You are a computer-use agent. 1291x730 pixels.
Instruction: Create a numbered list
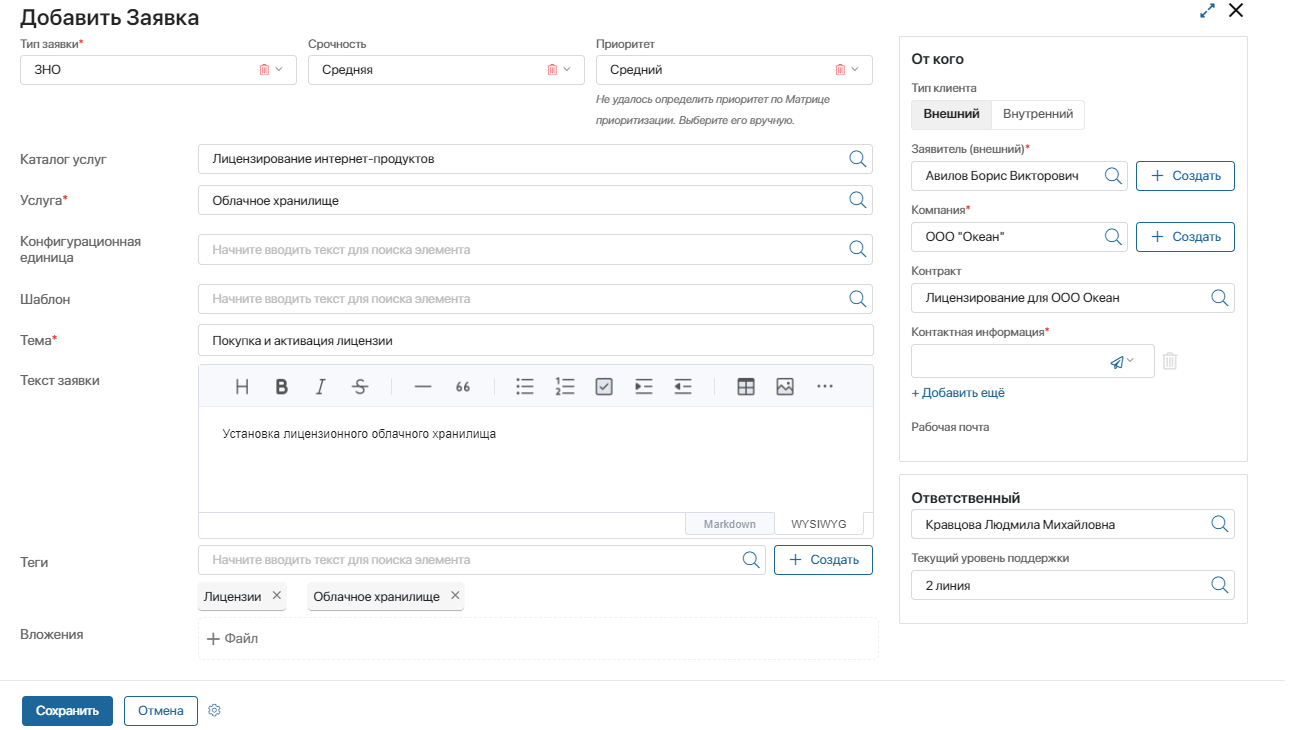[565, 387]
